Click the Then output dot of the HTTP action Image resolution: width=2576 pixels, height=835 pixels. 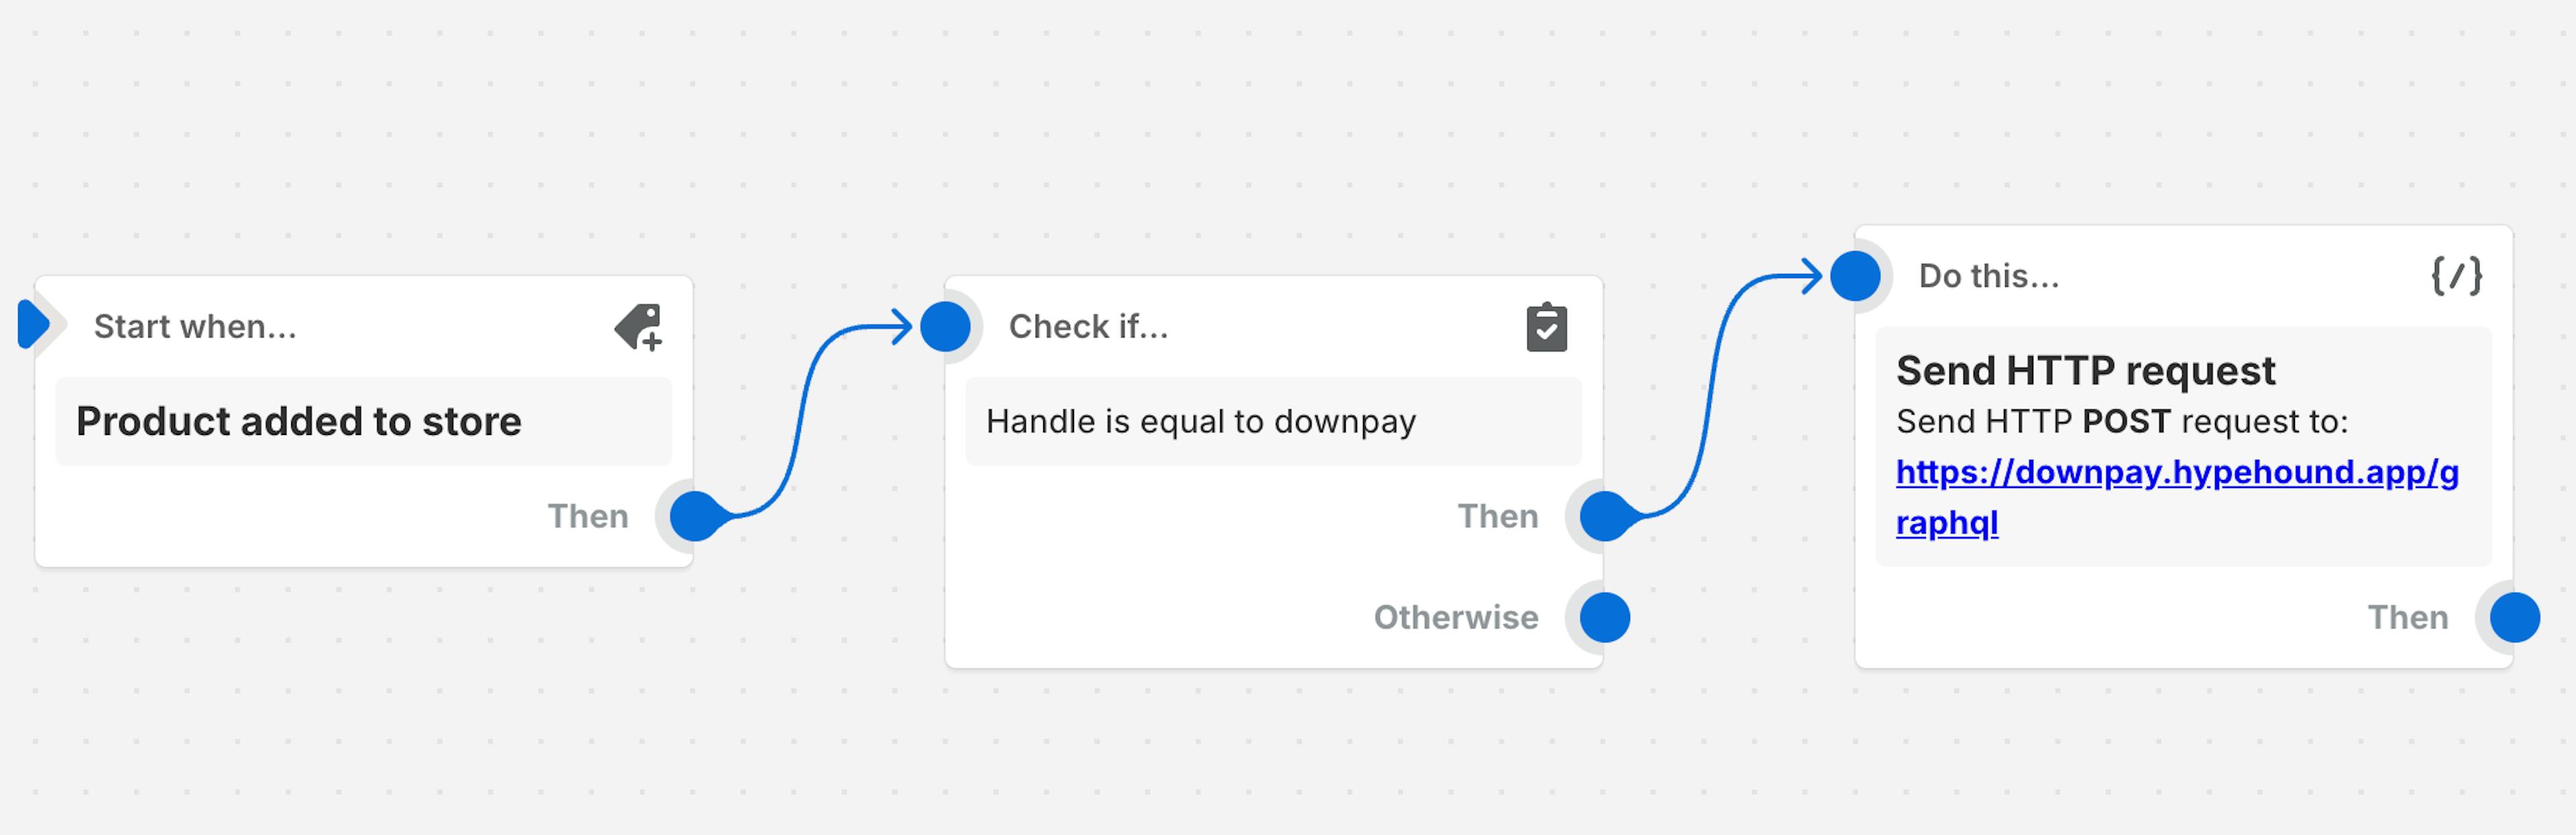(x=2514, y=617)
